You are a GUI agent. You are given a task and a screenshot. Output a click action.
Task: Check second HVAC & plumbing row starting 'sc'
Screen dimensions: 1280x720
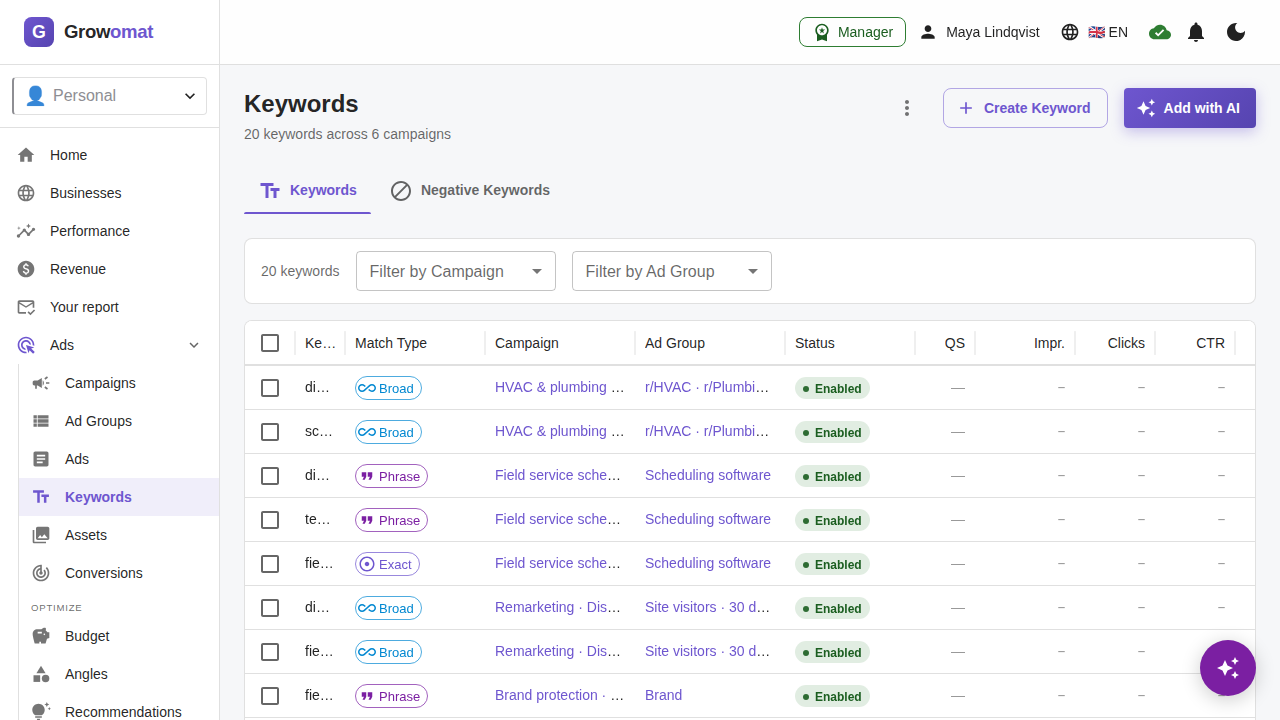tap(270, 432)
